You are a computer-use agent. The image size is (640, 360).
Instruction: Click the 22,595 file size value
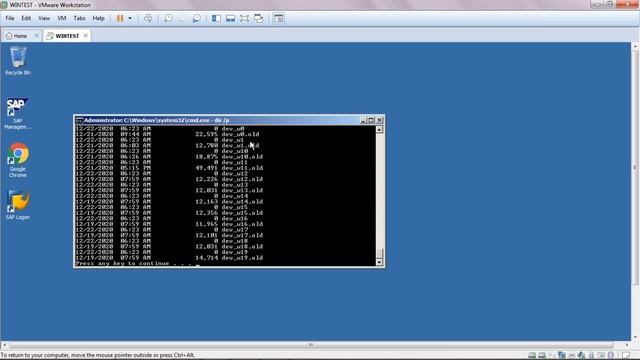point(207,134)
